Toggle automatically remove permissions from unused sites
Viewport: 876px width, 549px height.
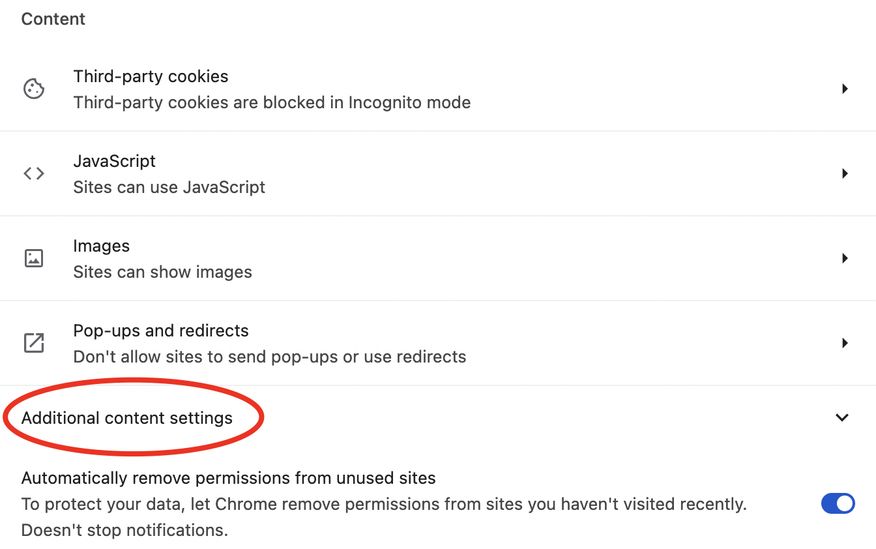click(837, 503)
